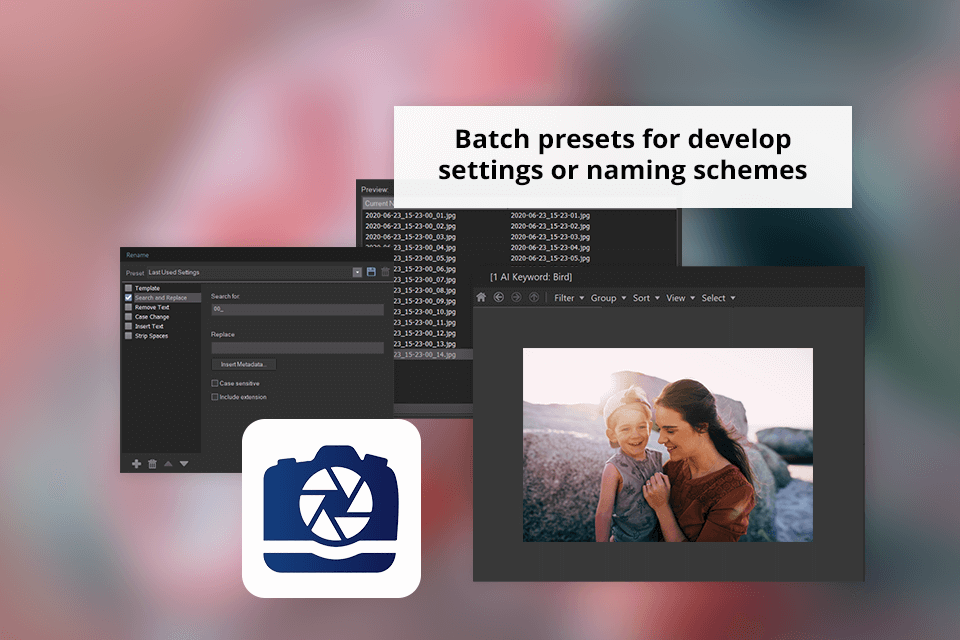Navigate home using the Home icon
This screenshot has height=640, width=960.
click(x=481, y=298)
